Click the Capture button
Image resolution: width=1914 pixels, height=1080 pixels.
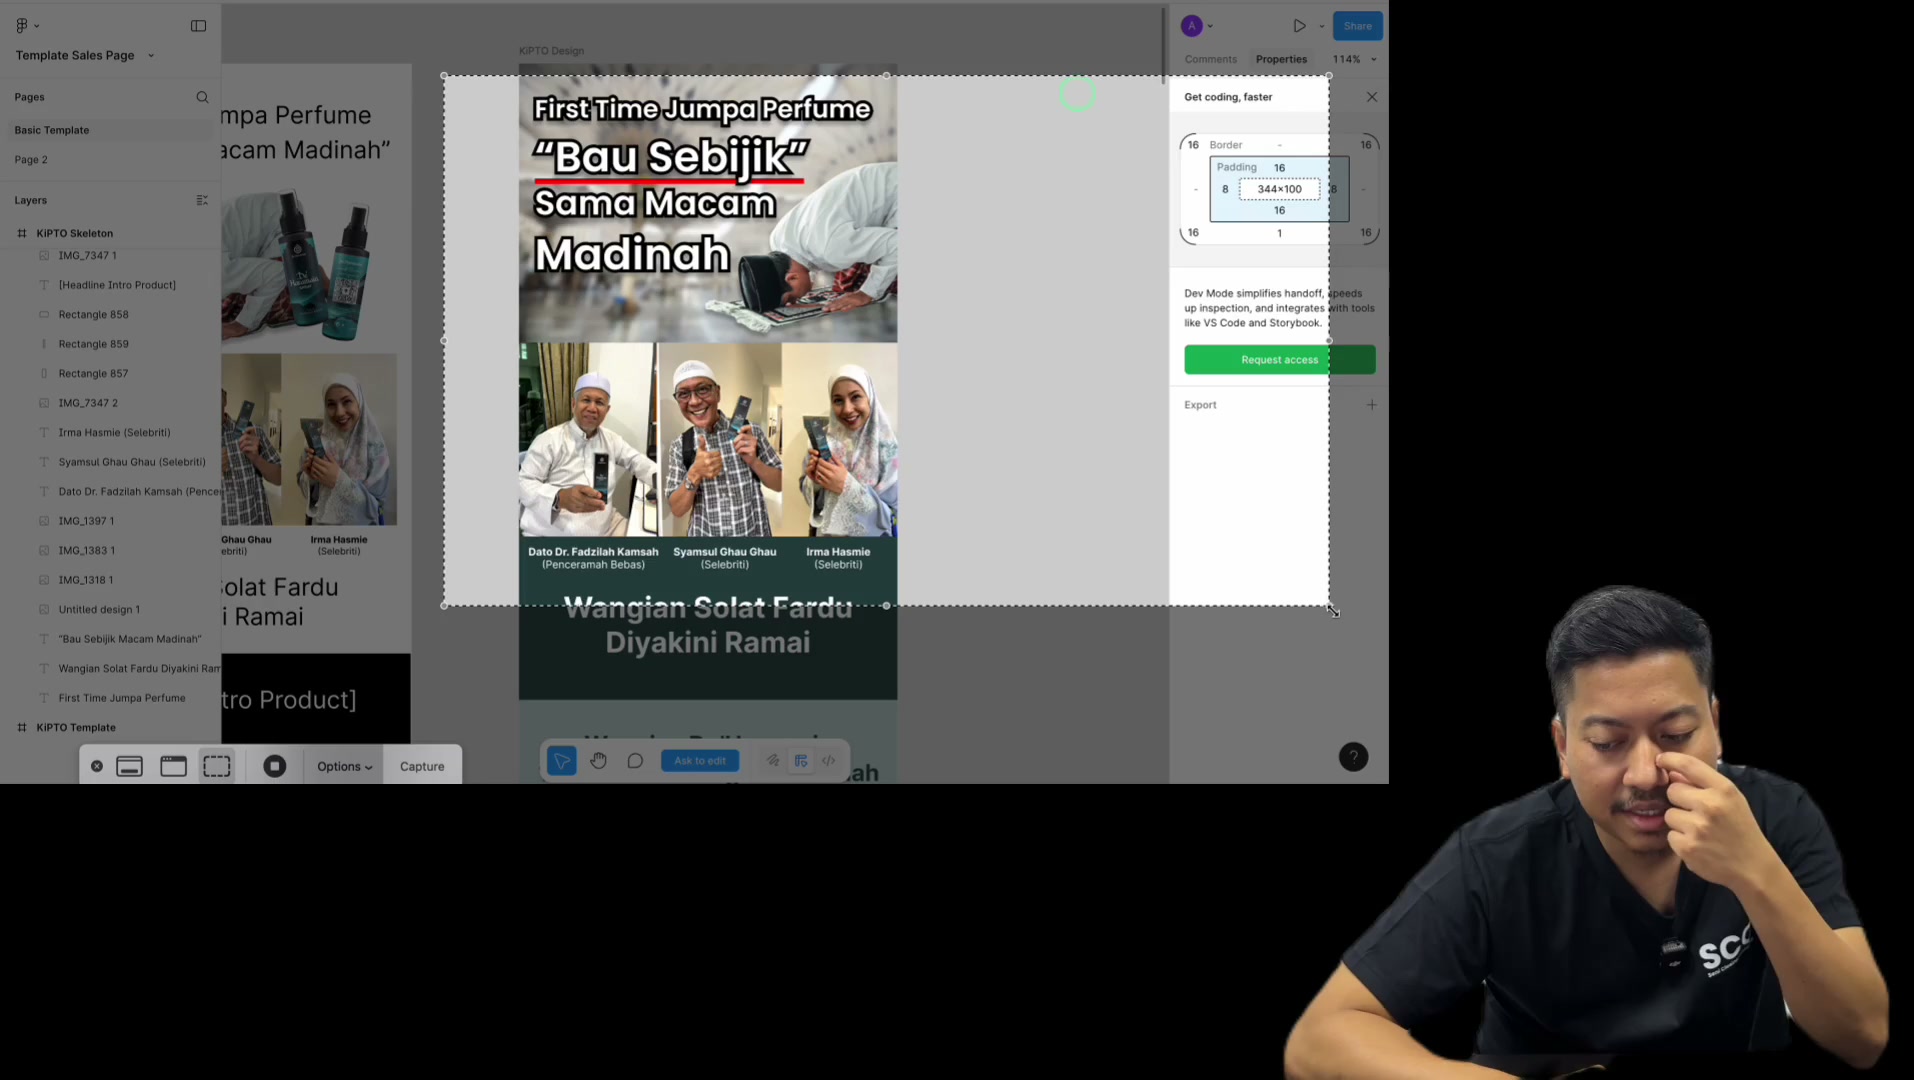(x=422, y=766)
